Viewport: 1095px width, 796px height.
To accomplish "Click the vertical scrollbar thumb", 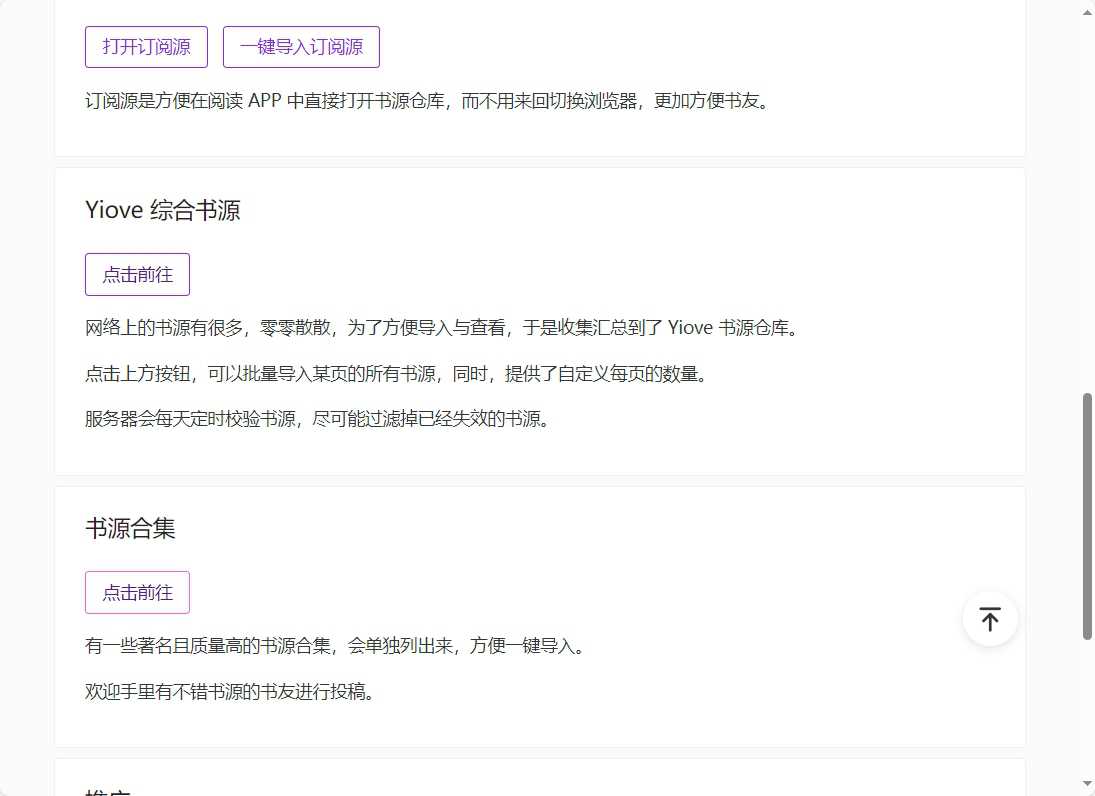I will [1087, 515].
